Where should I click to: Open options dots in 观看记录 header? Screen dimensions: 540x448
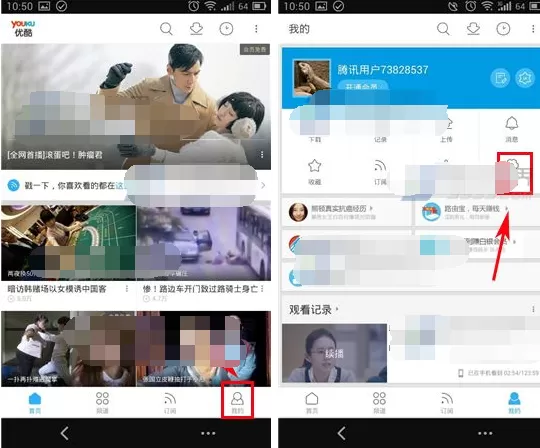(533, 310)
